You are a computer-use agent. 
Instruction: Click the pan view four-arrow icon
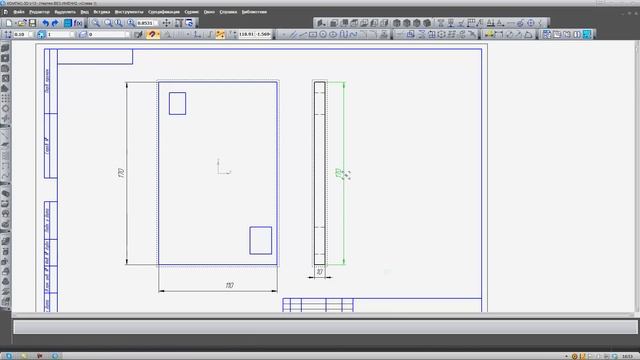tap(167, 23)
